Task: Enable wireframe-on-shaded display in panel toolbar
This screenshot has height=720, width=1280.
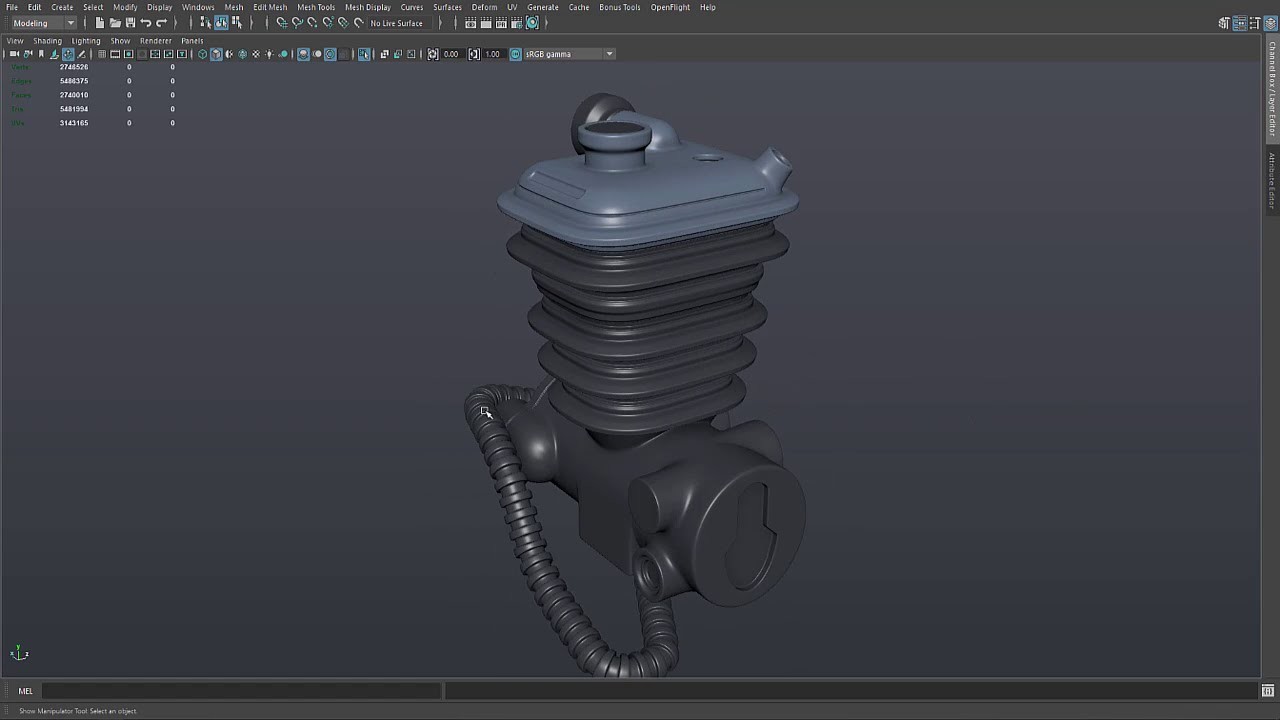Action: click(228, 54)
